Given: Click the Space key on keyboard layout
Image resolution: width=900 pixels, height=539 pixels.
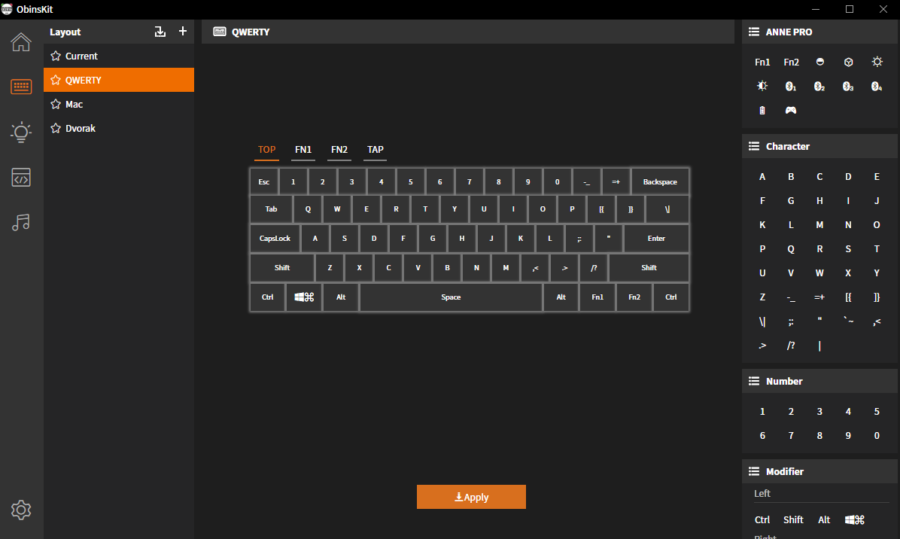Looking at the screenshot, I should 451,297.
